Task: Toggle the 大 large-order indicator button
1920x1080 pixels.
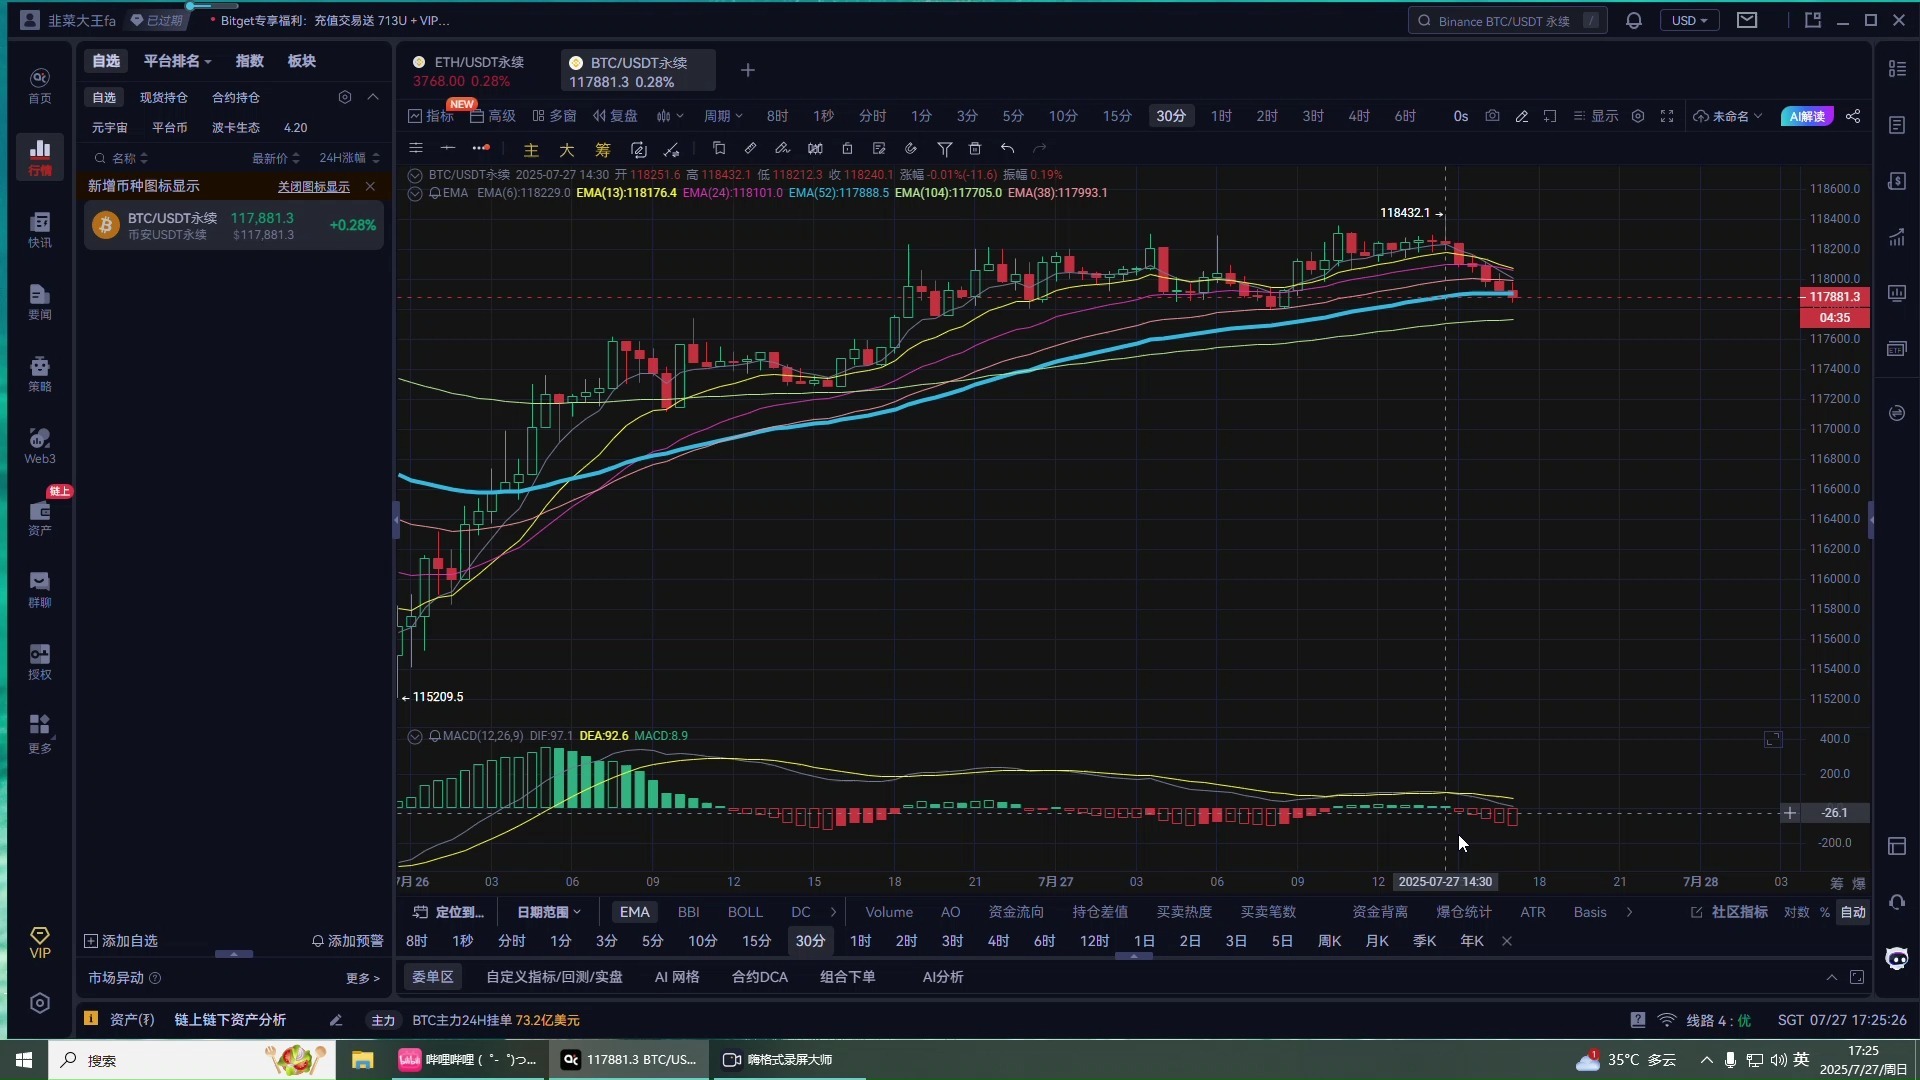Action: tap(566, 150)
